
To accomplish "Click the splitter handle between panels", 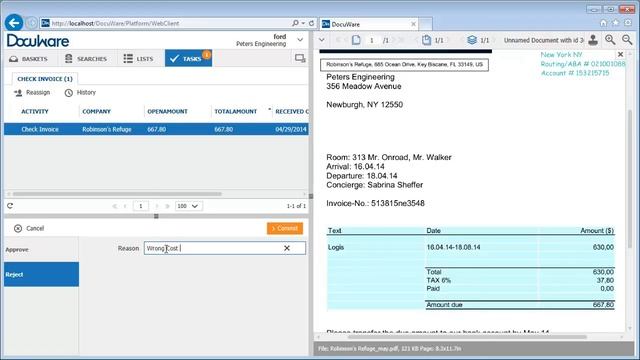I will 311,196.
